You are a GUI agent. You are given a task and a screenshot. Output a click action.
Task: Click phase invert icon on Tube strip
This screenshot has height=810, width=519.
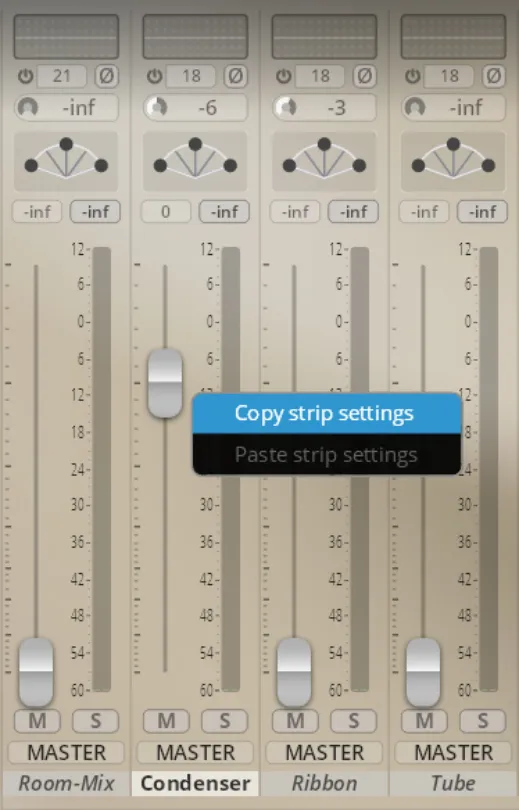click(x=494, y=76)
